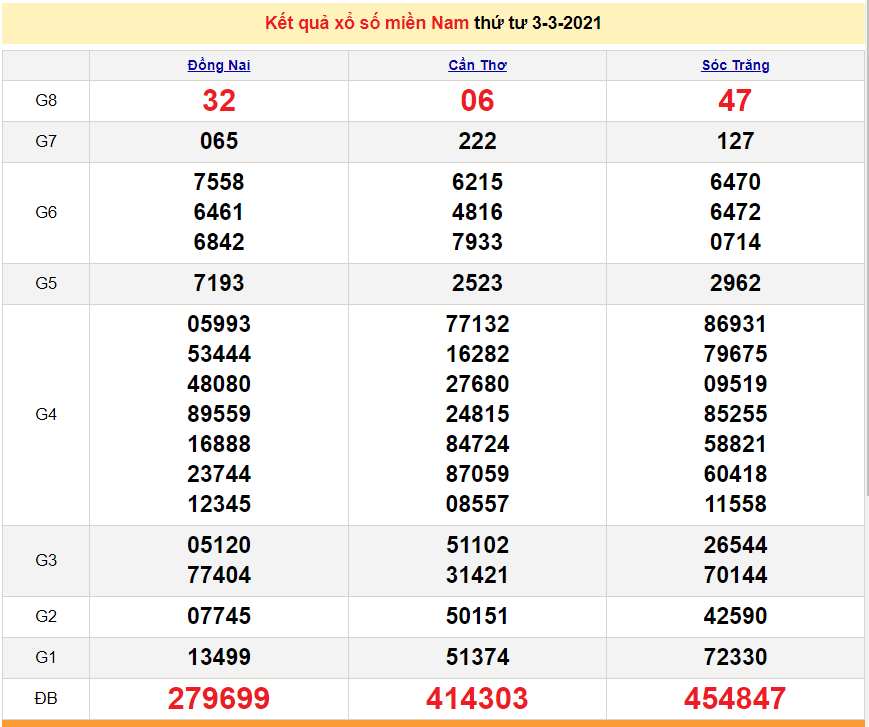This screenshot has height=727, width=869.
Task: Open the Cần Thơ province link
Action: coord(477,65)
